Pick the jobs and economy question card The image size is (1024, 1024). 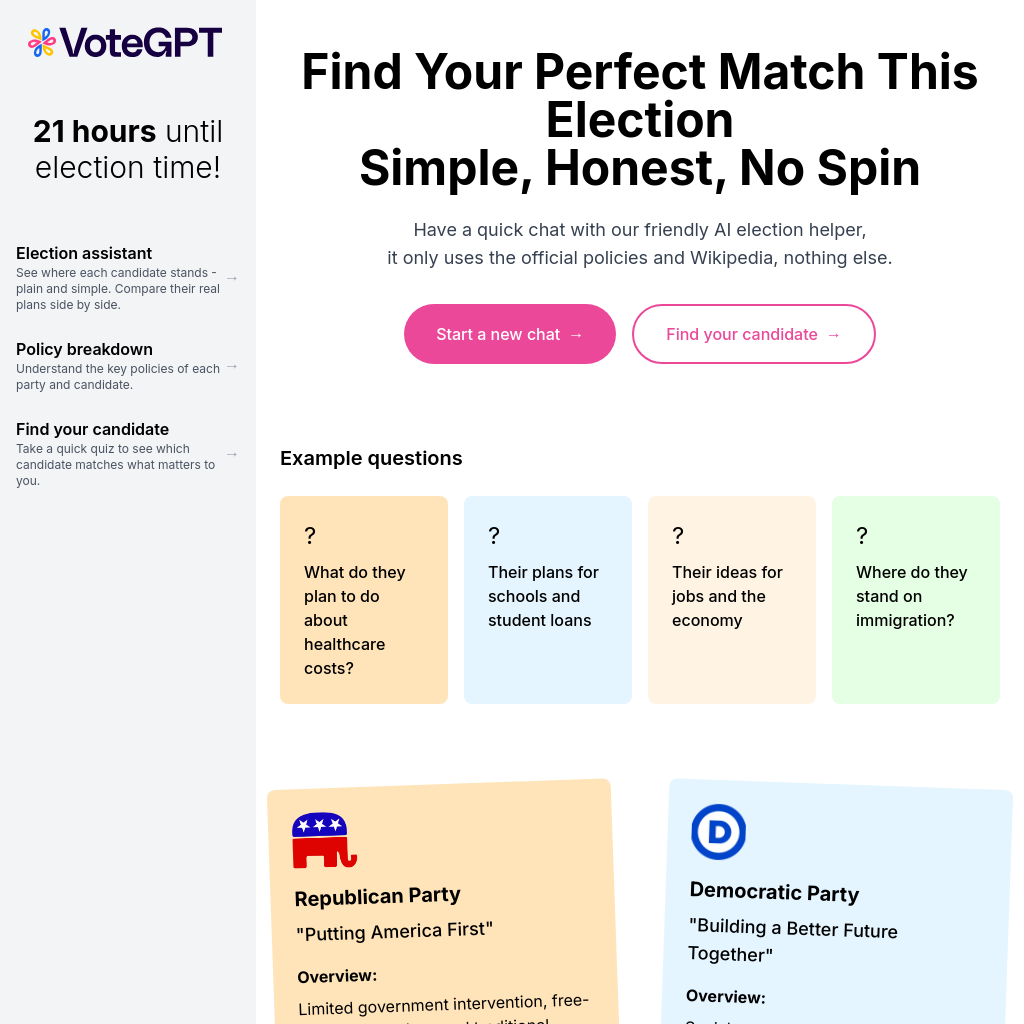click(x=732, y=600)
